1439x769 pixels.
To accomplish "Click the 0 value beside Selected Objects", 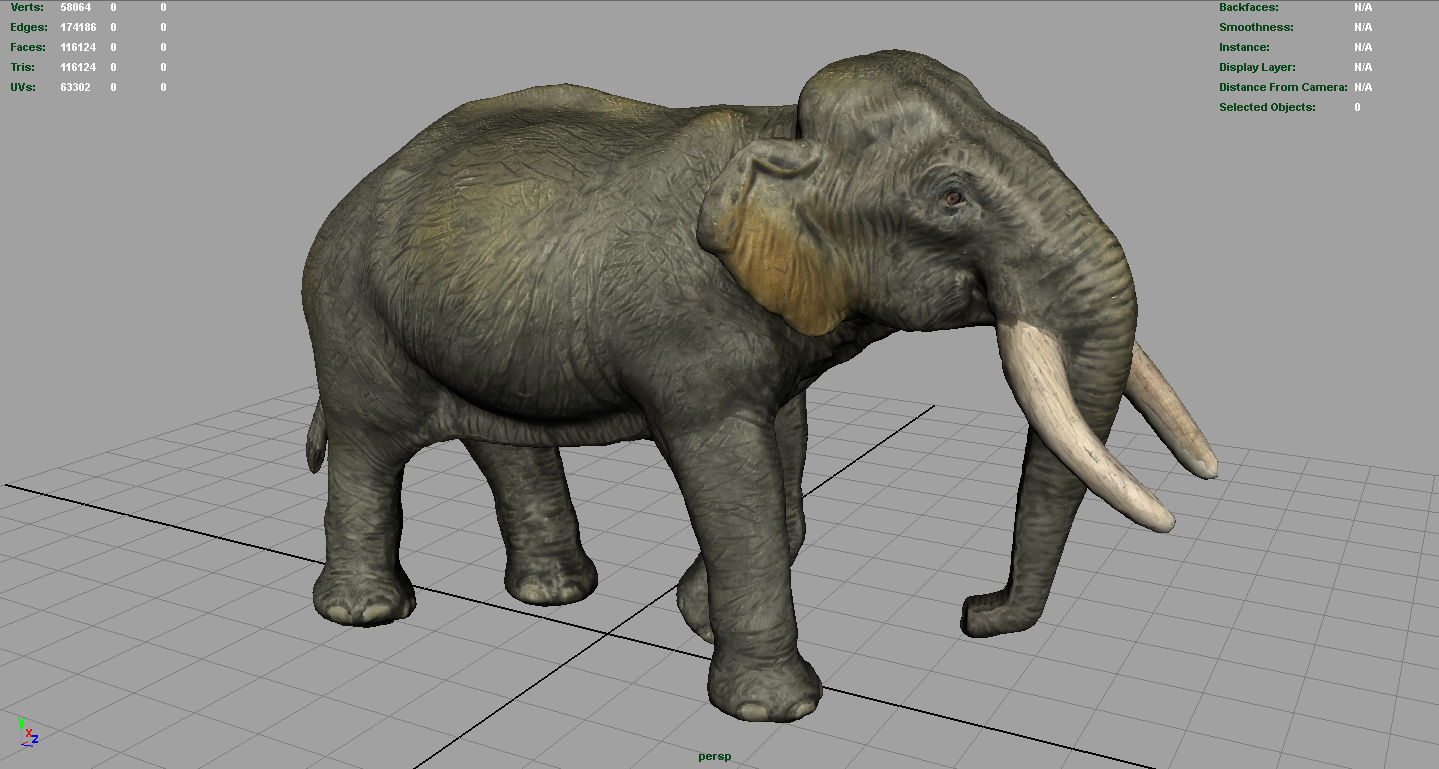I will tap(1357, 107).
